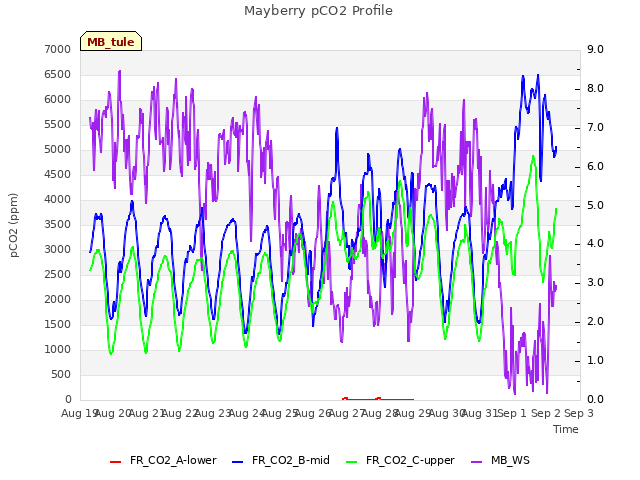Click the 500 left axis tick label
640x480 pixels.
point(61,375)
